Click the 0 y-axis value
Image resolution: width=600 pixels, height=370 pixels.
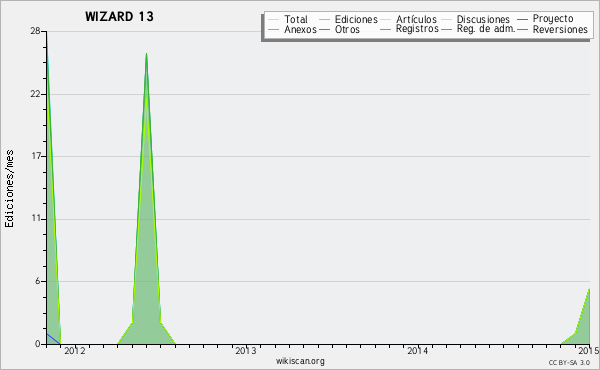[38, 344]
